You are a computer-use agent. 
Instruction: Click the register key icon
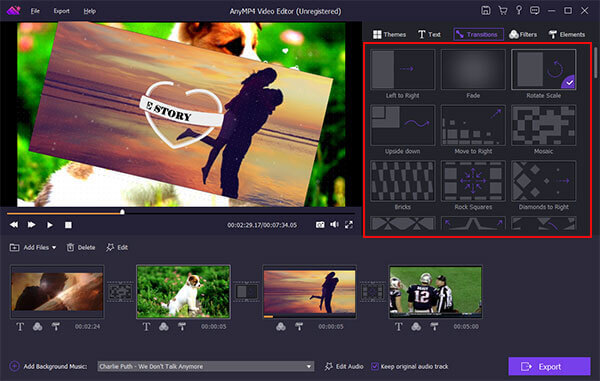pyautogui.click(x=518, y=10)
